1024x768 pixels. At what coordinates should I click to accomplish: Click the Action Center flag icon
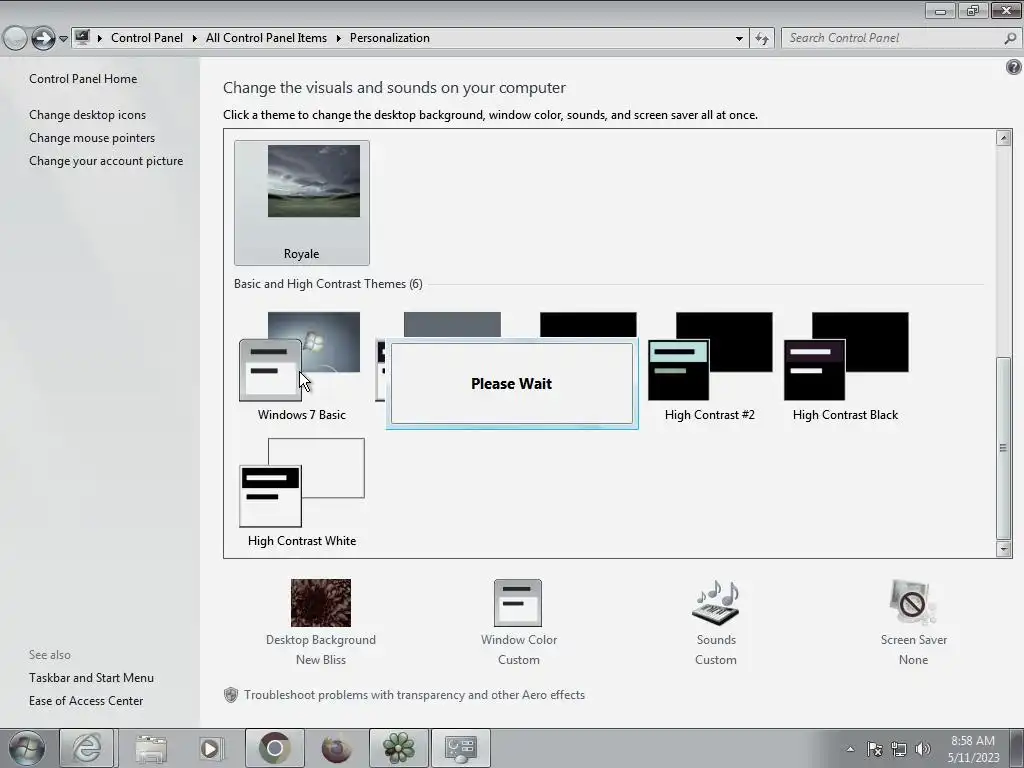pos(874,749)
